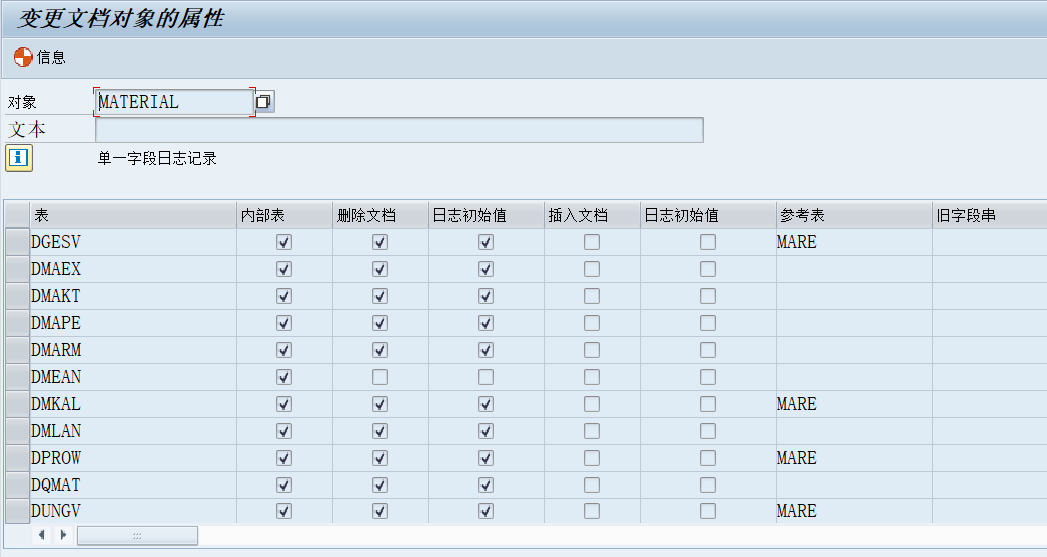This screenshot has height=557, width=1047.
Task: Select the horizontal scrollbar thumb below the table
Action: coord(137,535)
